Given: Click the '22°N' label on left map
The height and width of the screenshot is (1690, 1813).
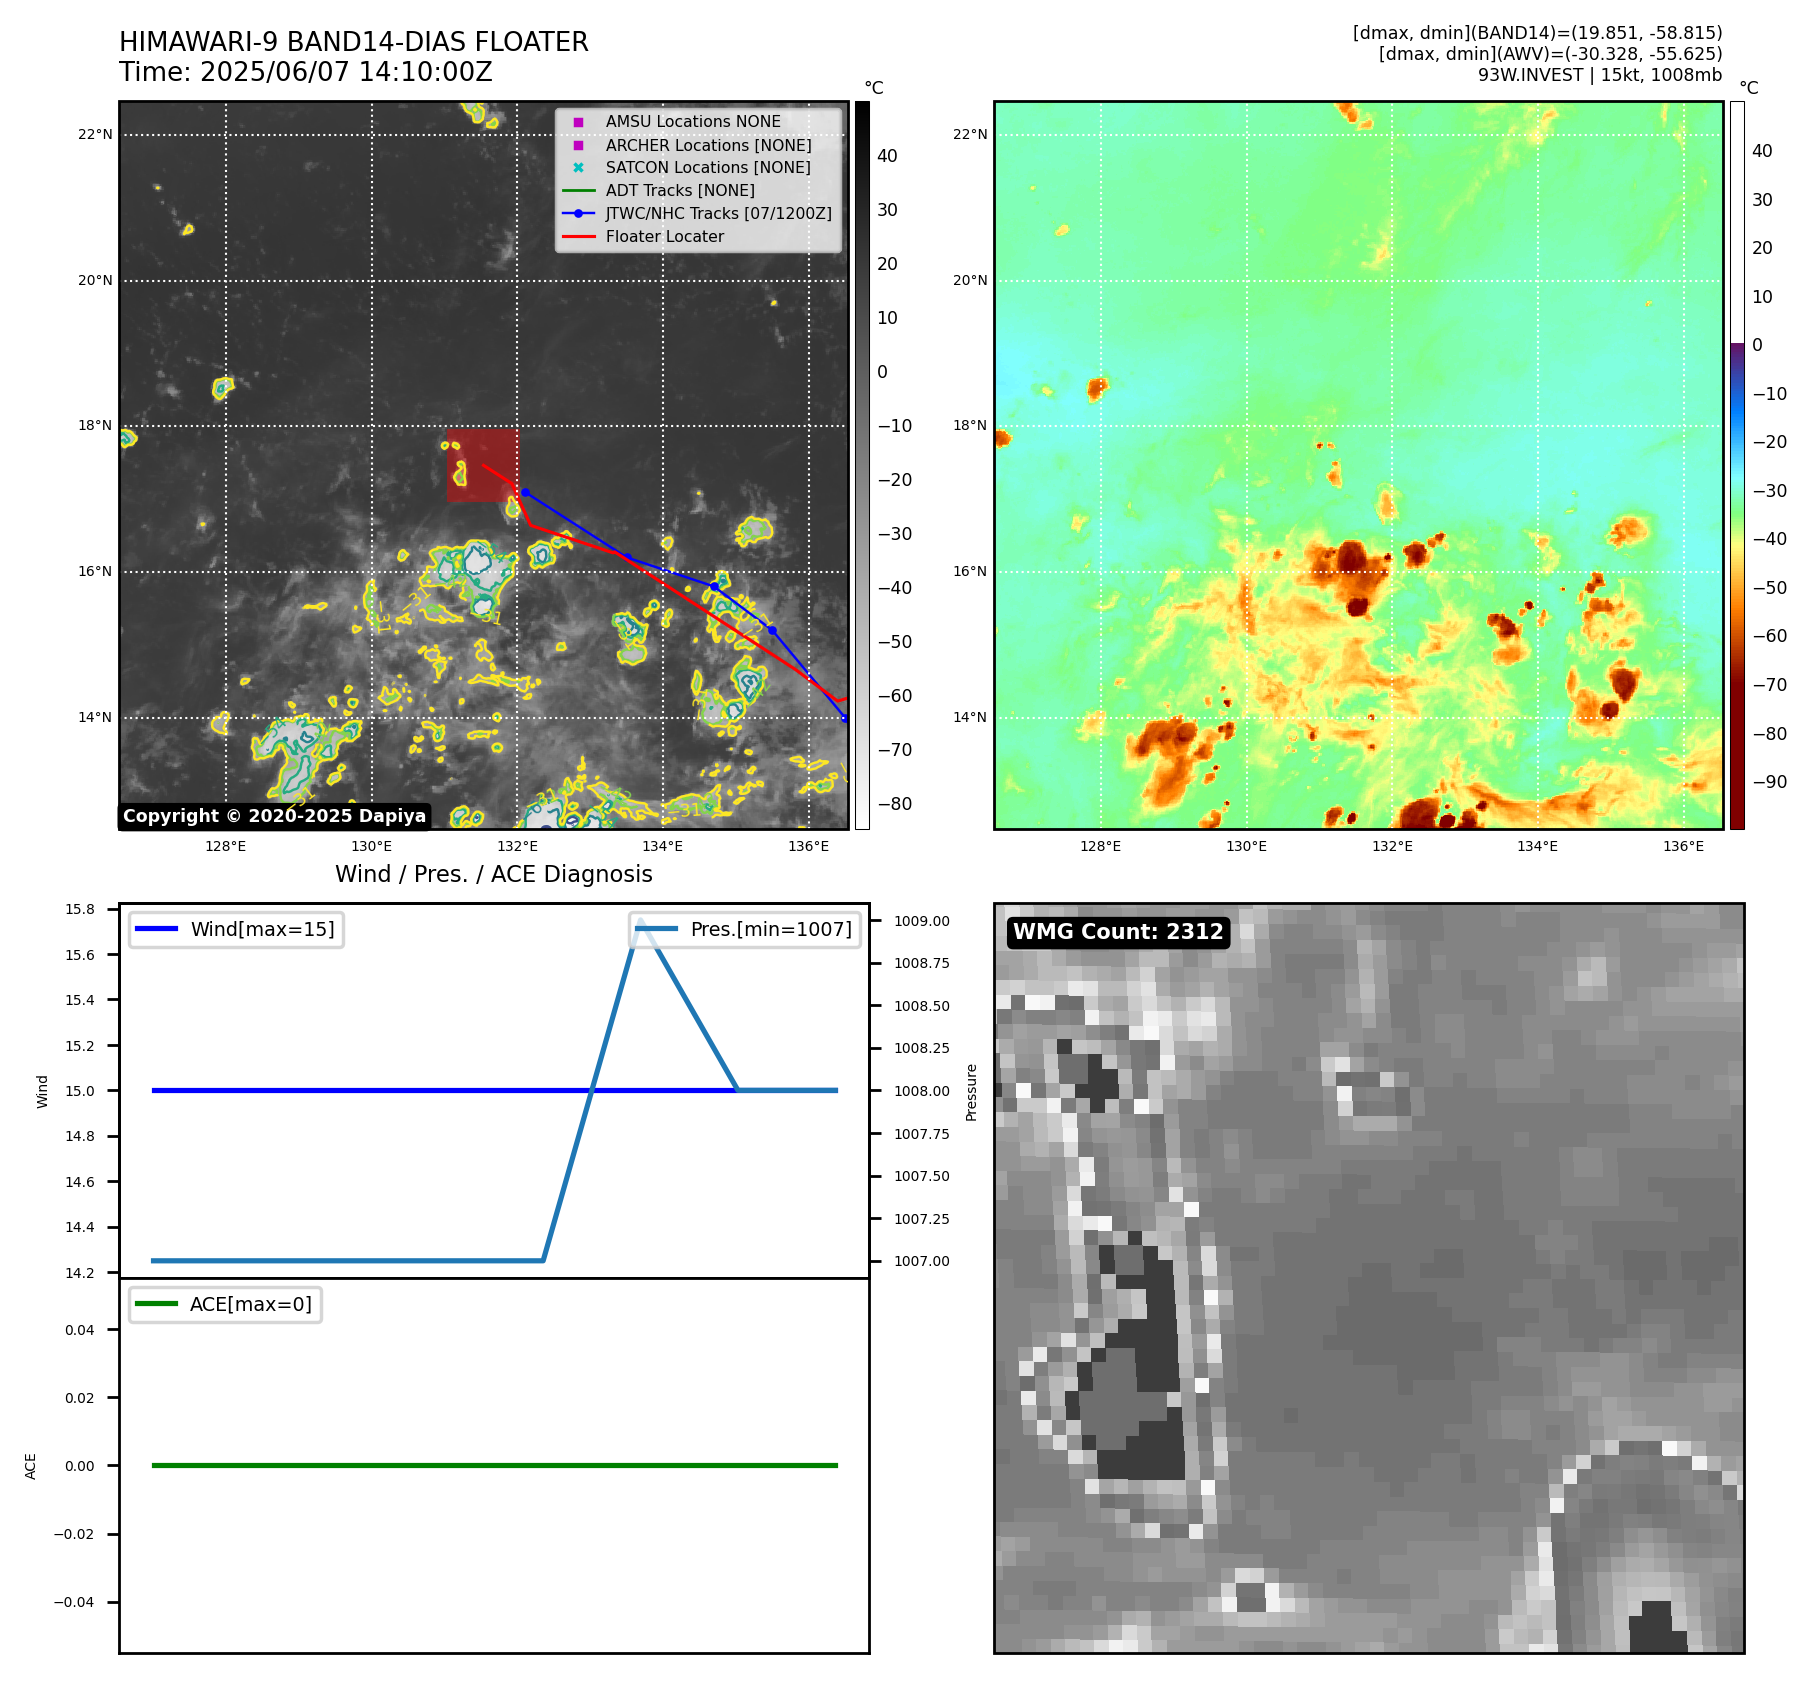Looking at the screenshot, I should pyautogui.click(x=95, y=135).
